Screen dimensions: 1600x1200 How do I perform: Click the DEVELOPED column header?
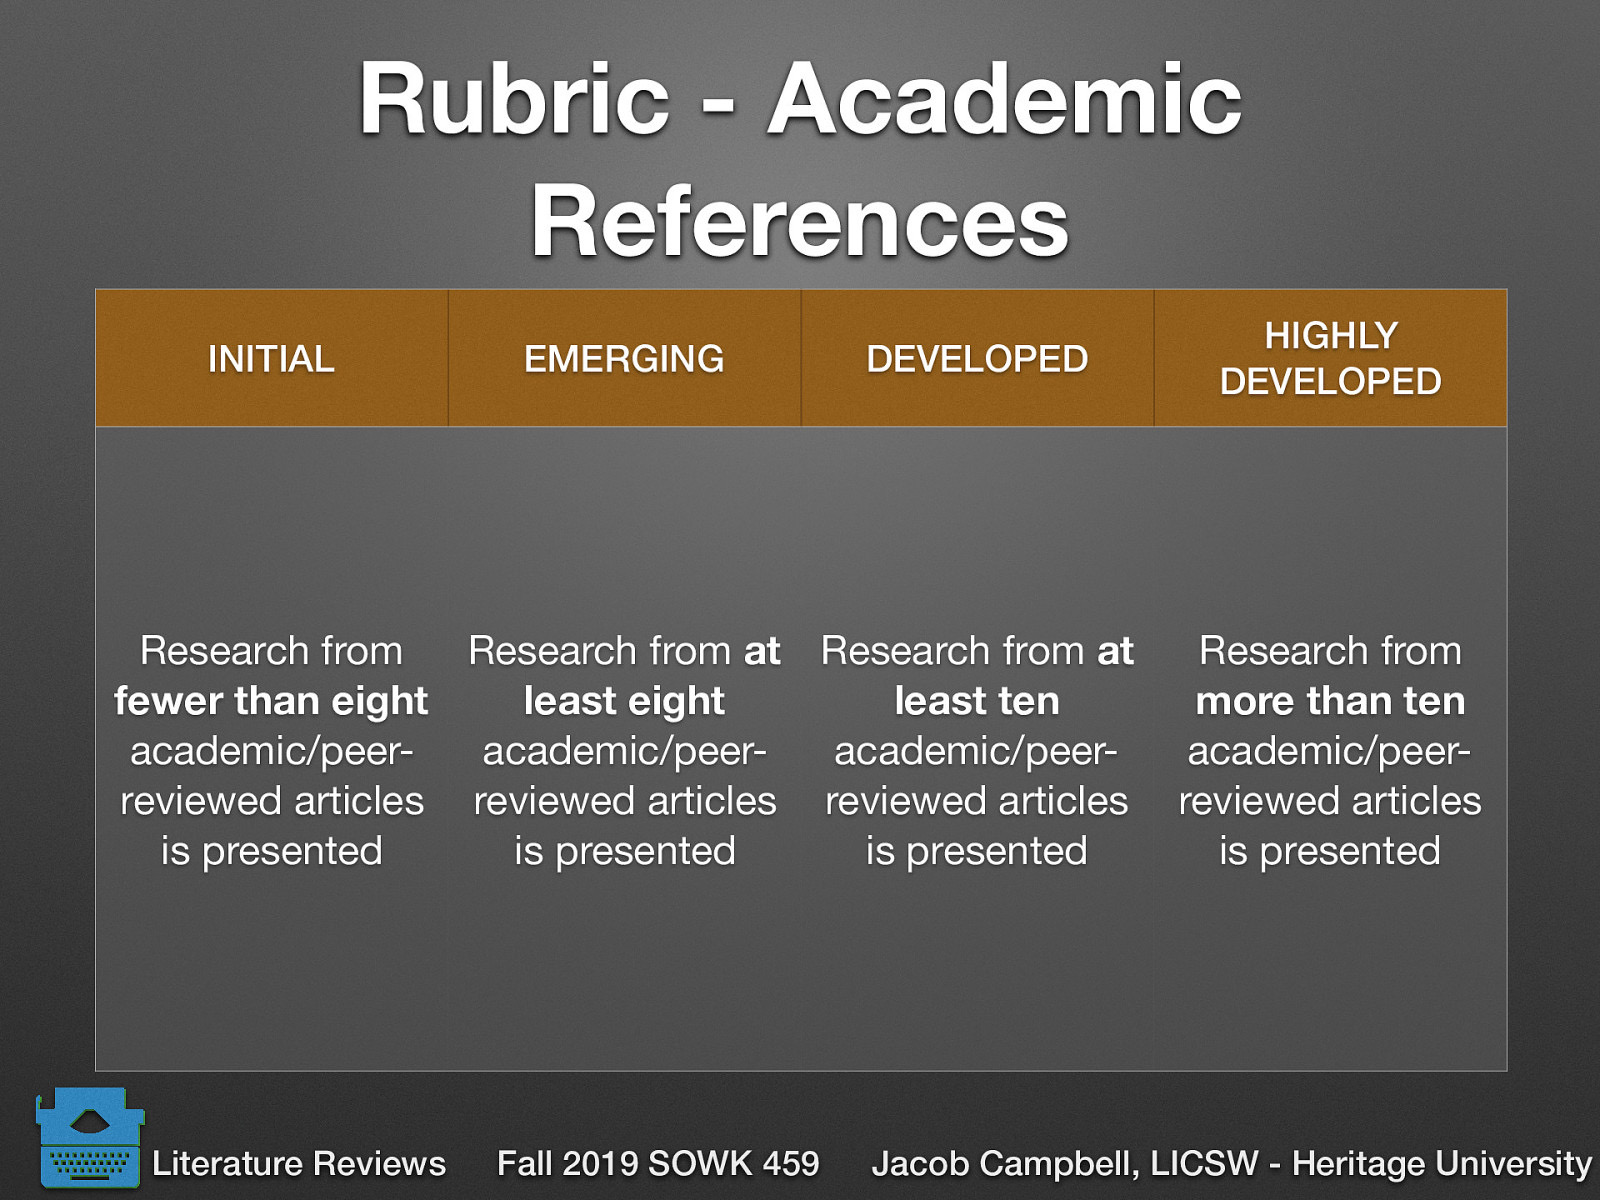(978, 358)
